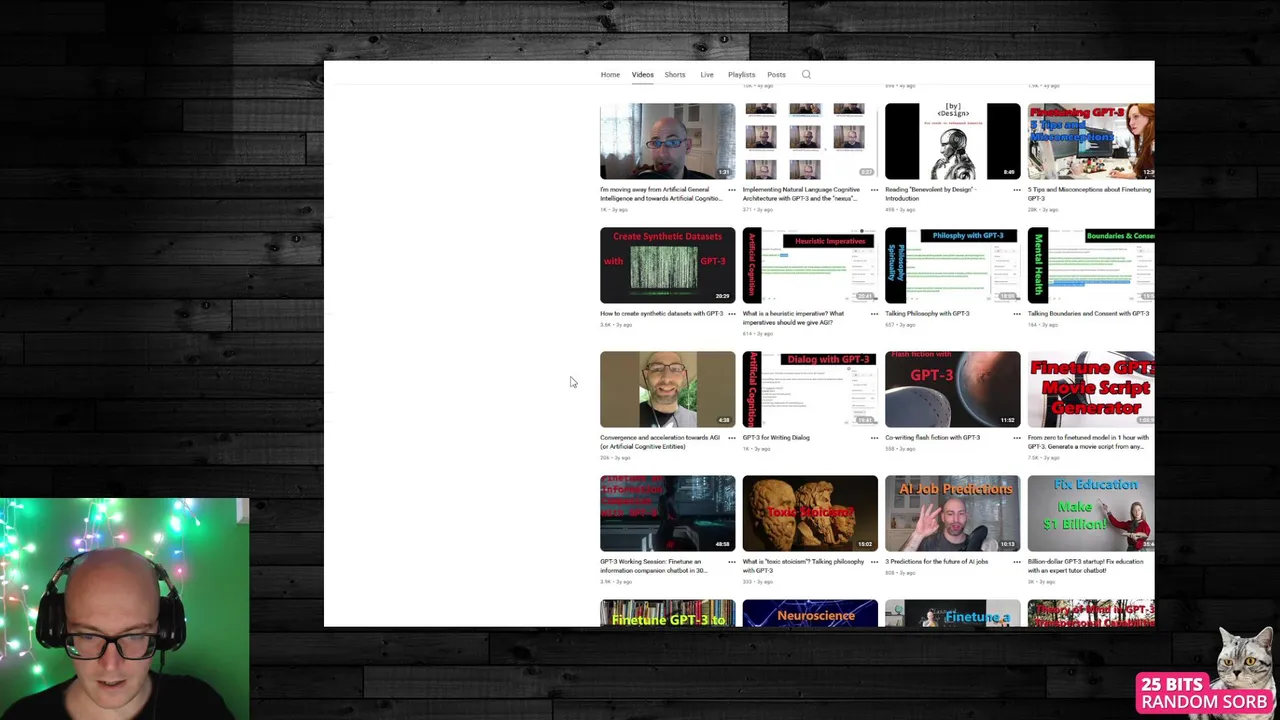The height and width of the screenshot is (720, 1280).
Task: Open title 'GPT-3 for Writing Dialog'
Action: [x=776, y=437]
